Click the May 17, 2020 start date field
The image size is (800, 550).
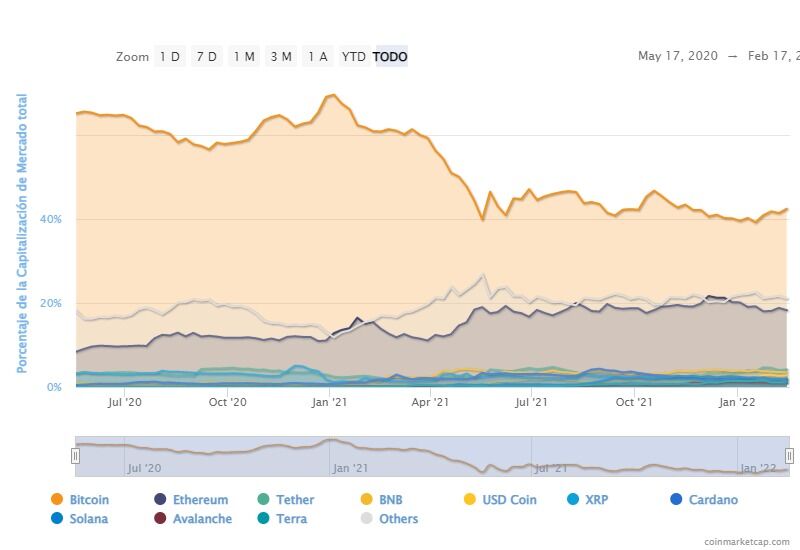676,56
